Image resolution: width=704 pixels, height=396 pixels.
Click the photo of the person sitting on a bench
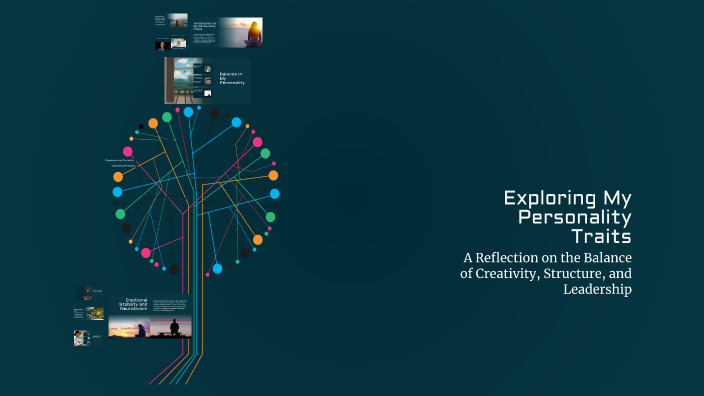tap(171, 326)
